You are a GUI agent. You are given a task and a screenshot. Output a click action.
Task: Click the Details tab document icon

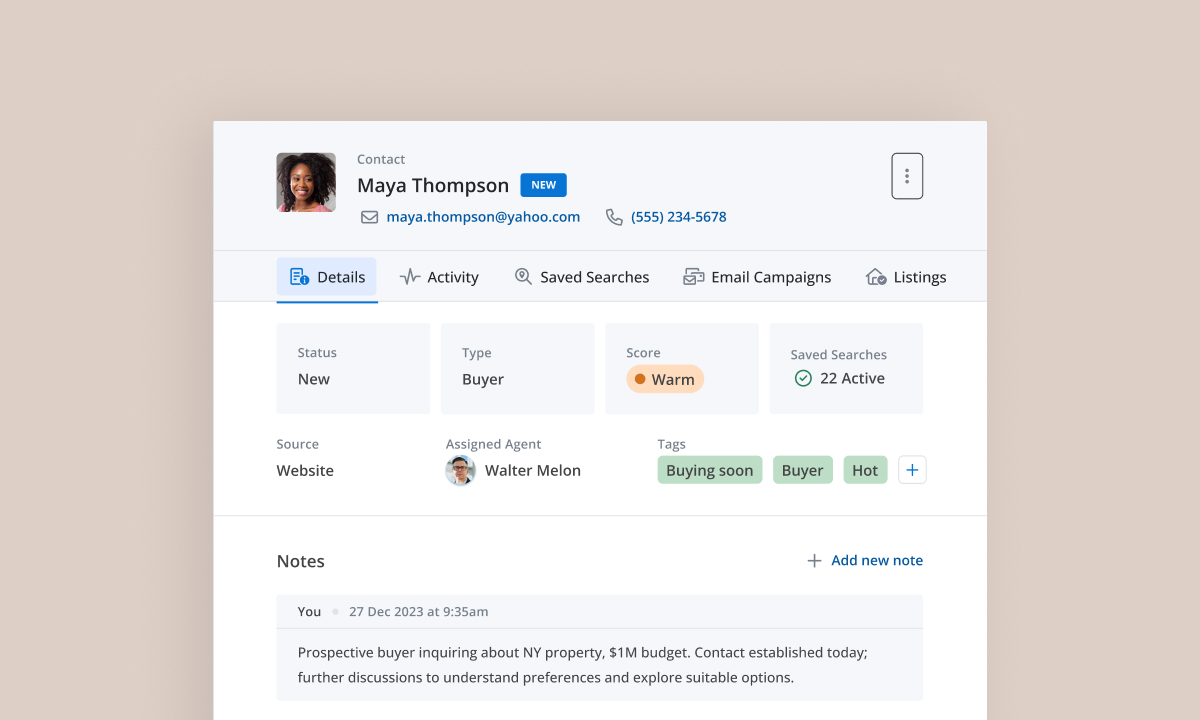[299, 277]
